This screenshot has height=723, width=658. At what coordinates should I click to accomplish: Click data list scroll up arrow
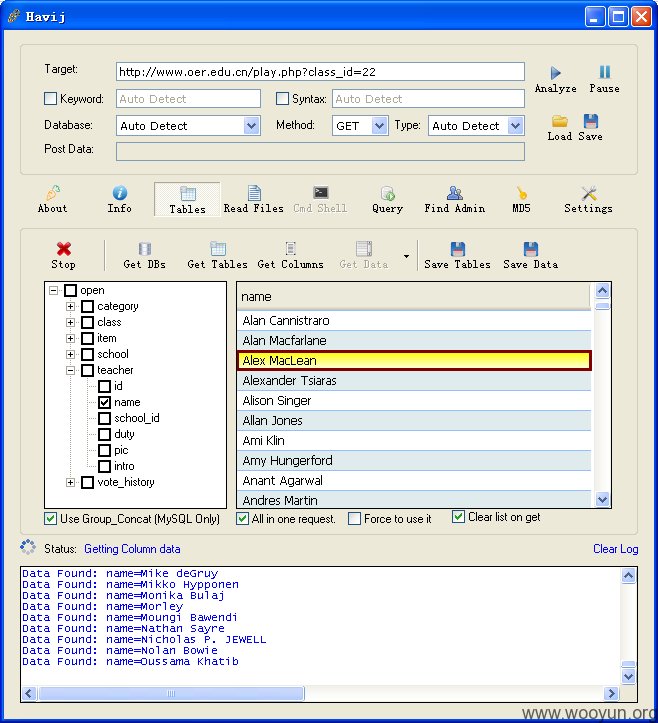point(602,290)
